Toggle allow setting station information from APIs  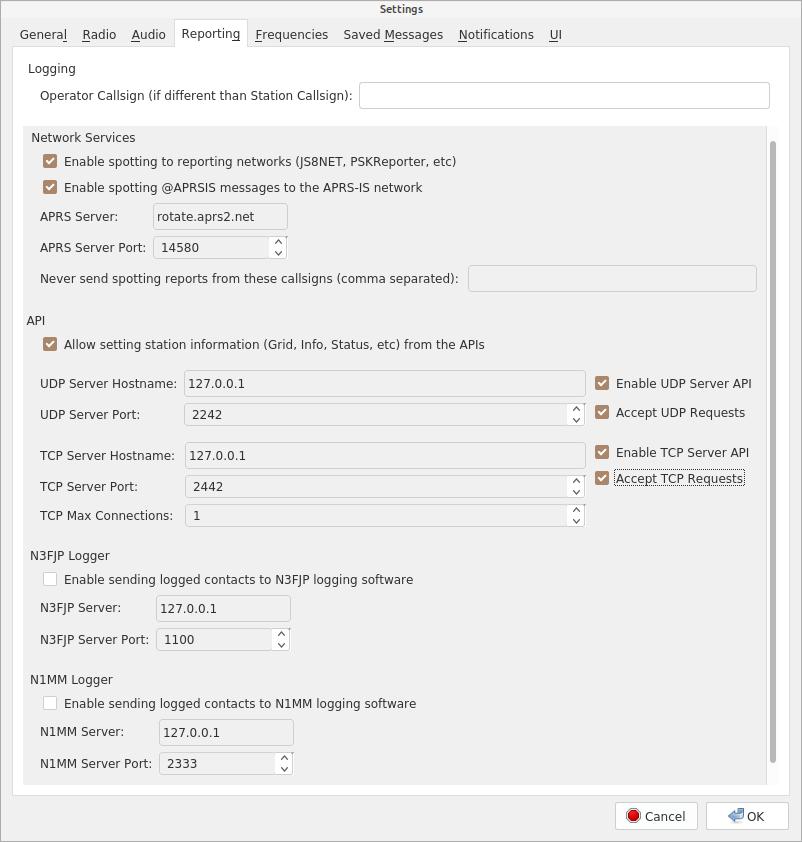pos(50,344)
